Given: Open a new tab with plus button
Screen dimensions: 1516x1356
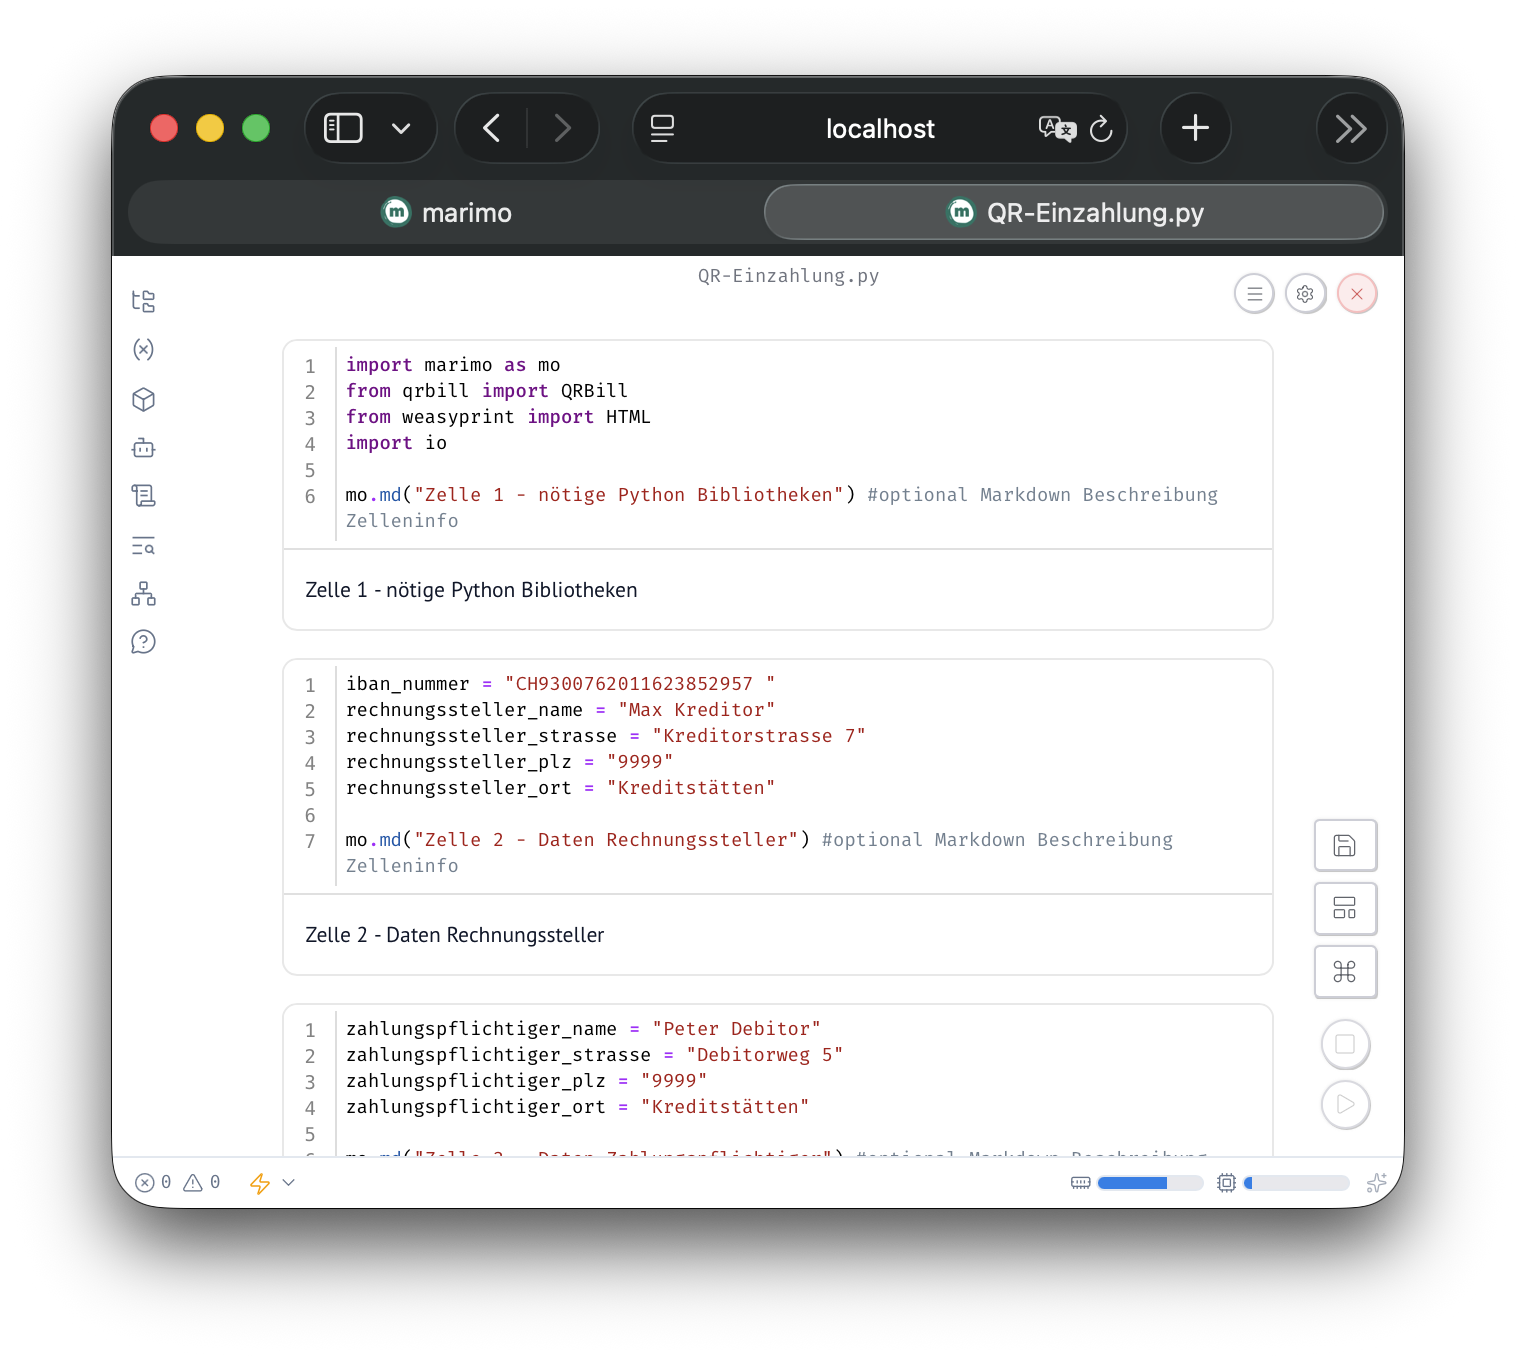Looking at the screenshot, I should (x=1195, y=128).
